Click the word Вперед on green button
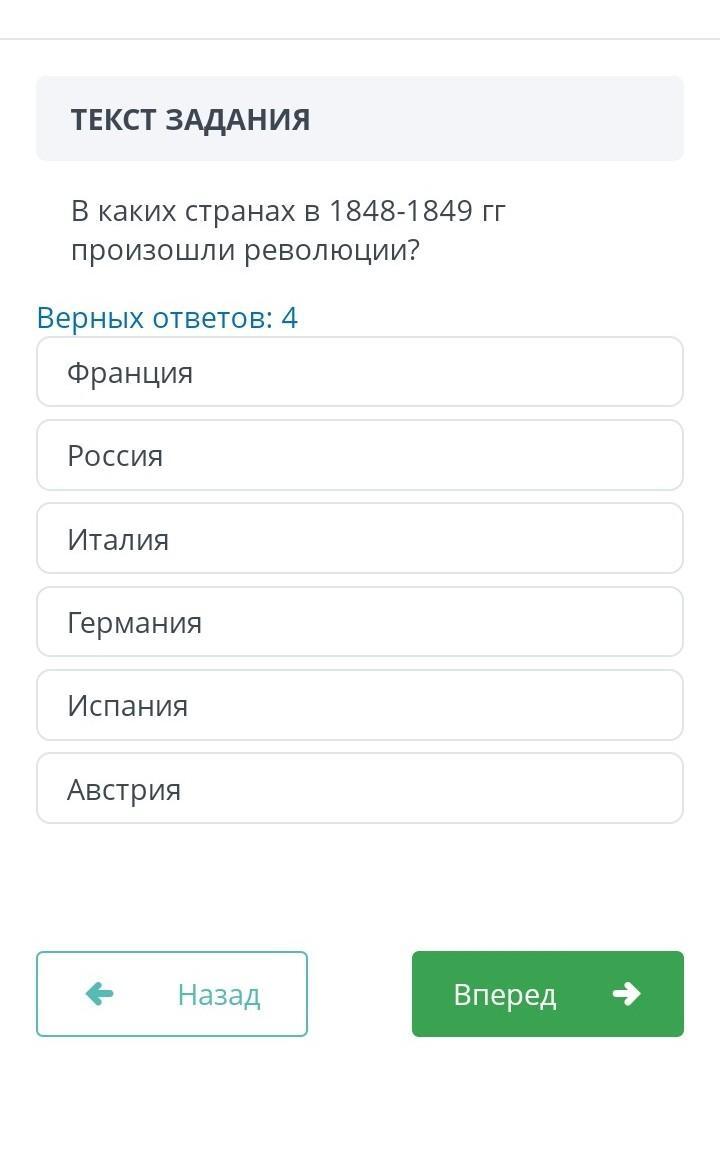The width and height of the screenshot is (720, 1169). pyautogui.click(x=505, y=995)
